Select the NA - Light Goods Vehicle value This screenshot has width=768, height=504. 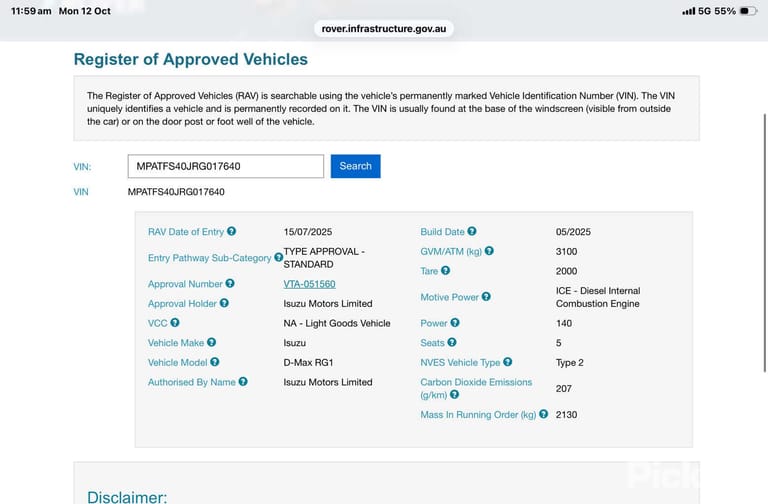click(337, 323)
